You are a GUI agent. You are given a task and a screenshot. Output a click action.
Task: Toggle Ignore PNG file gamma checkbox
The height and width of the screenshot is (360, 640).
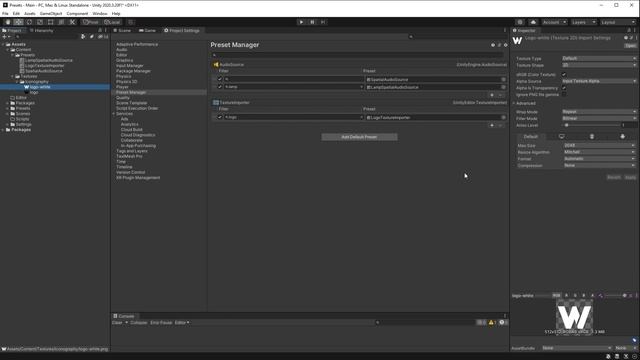[x=564, y=94]
